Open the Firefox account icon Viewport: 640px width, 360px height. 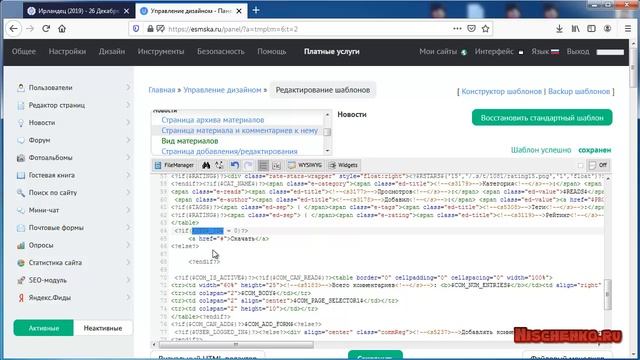pos(608,29)
